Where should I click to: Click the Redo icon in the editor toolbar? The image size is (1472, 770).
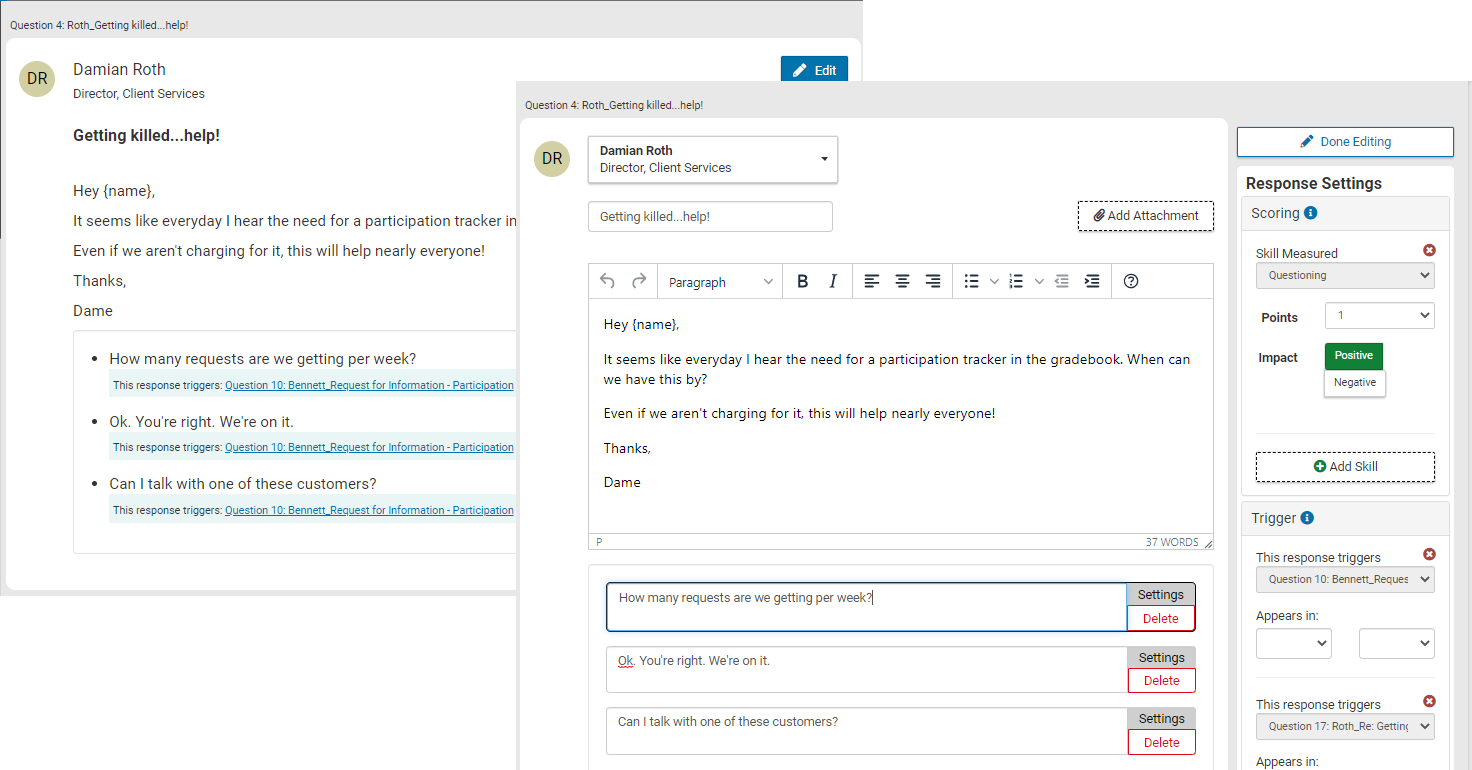[638, 281]
